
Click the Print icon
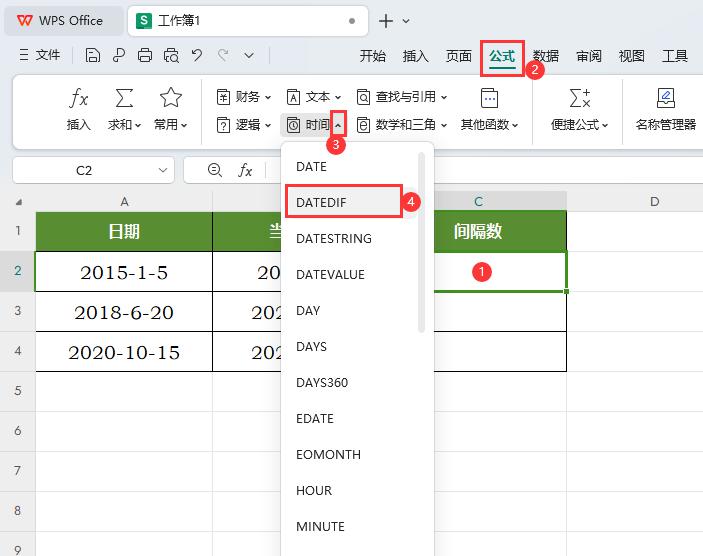[x=145, y=56]
